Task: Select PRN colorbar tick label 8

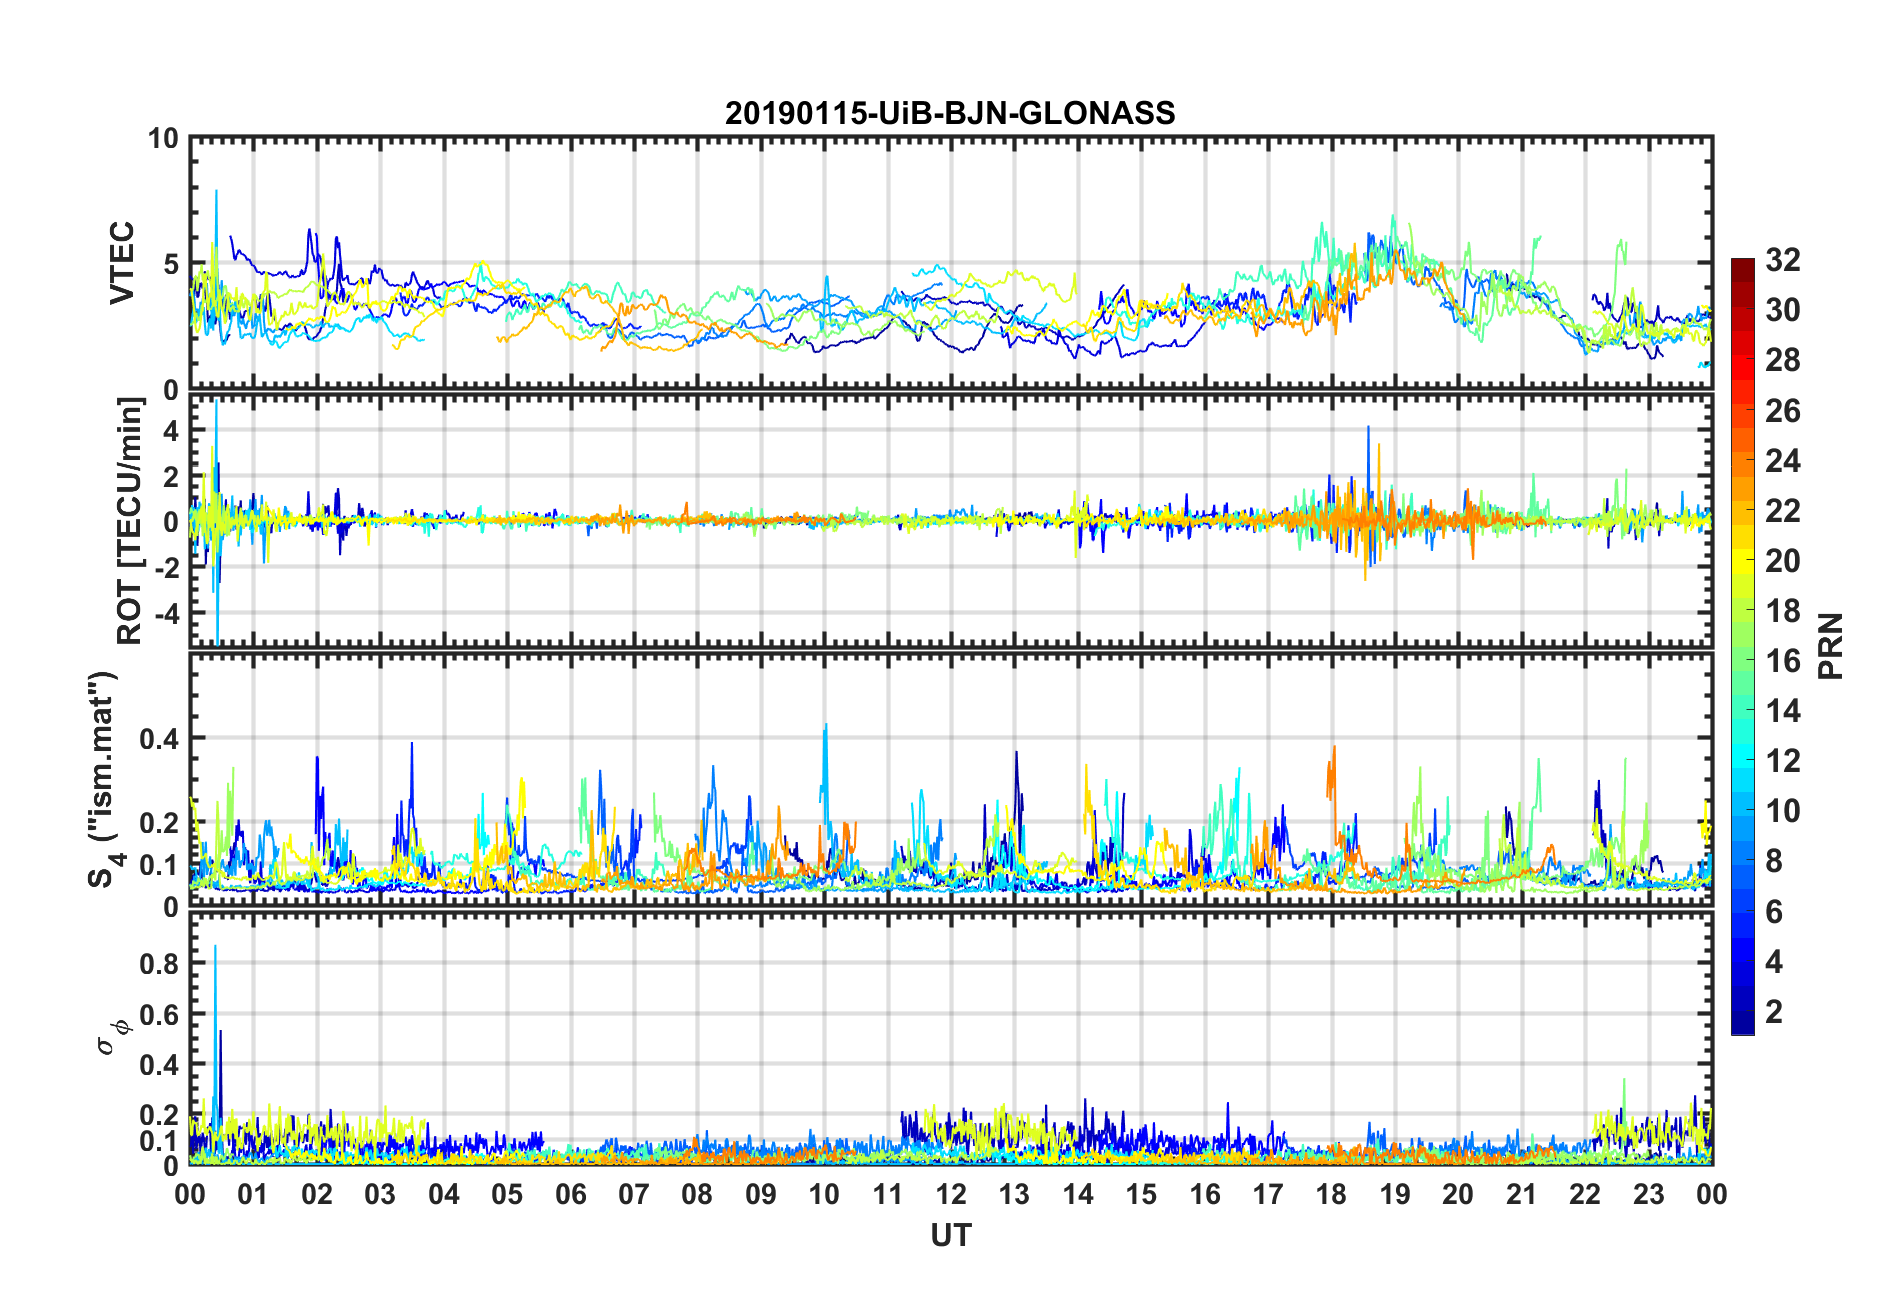Action: pyautogui.click(x=1774, y=861)
